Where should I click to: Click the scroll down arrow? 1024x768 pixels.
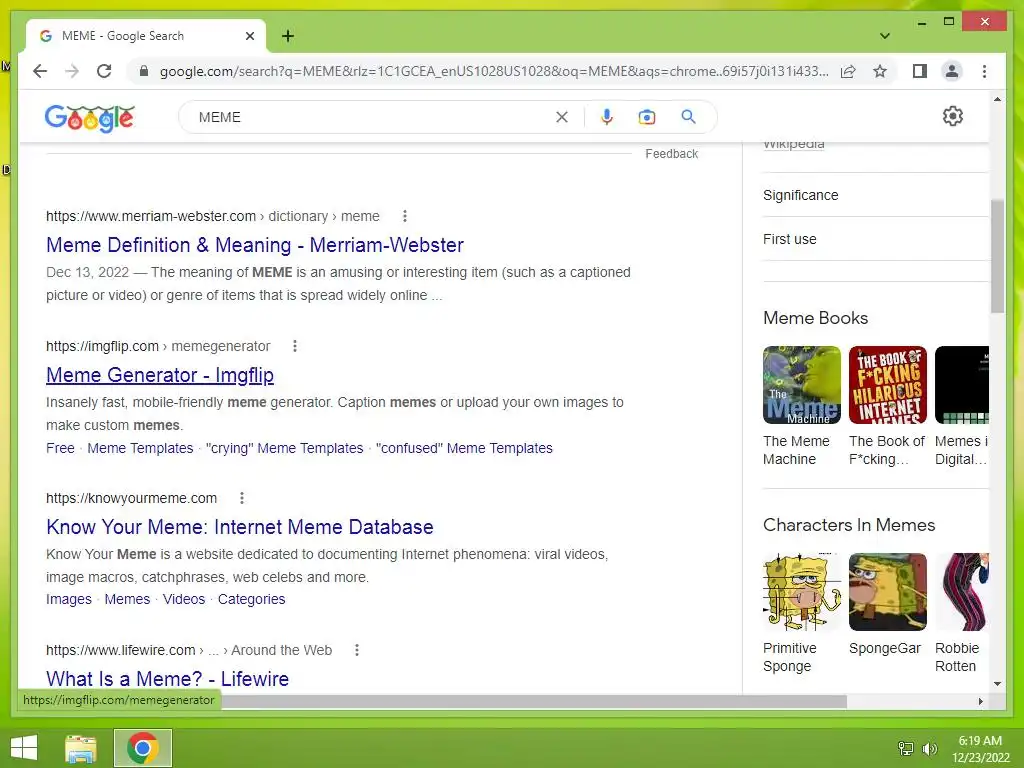pyautogui.click(x=997, y=684)
